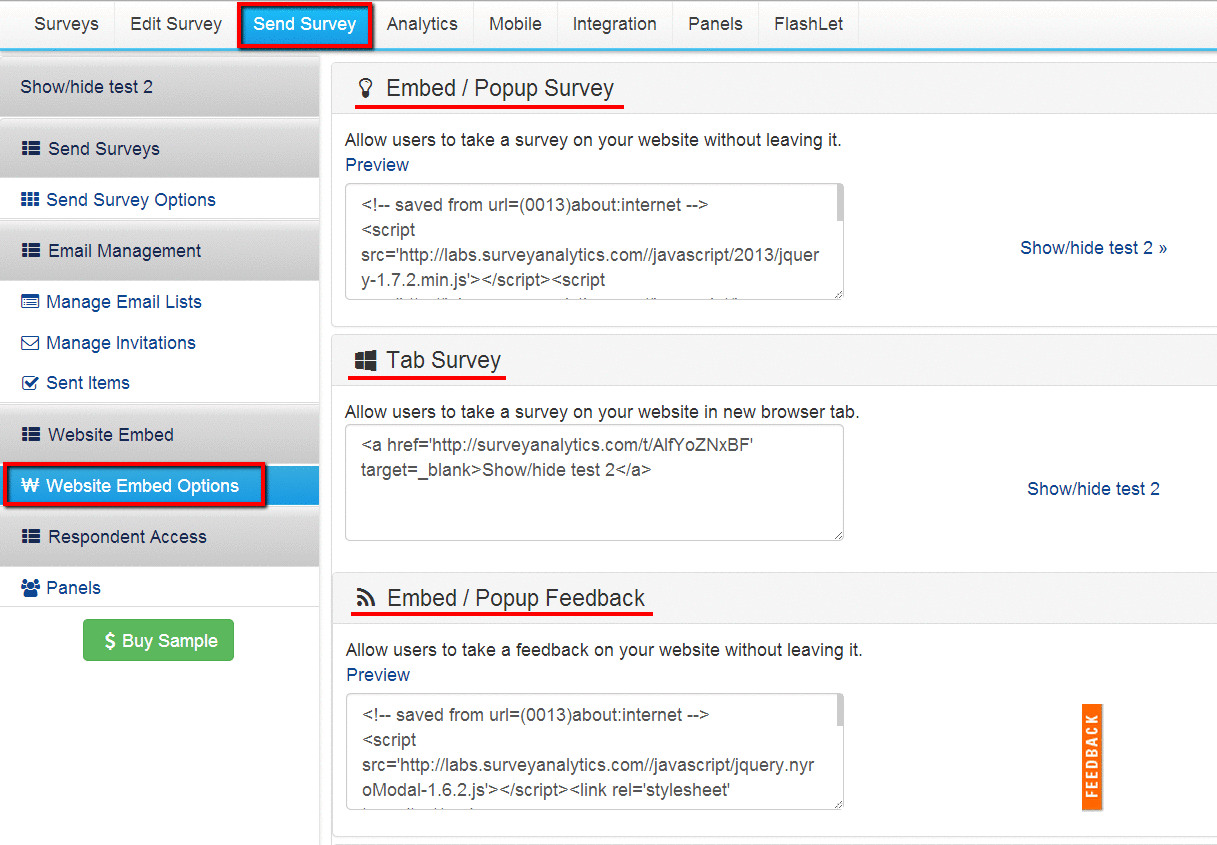Click the 'Tab Survey' heading

[x=444, y=360]
